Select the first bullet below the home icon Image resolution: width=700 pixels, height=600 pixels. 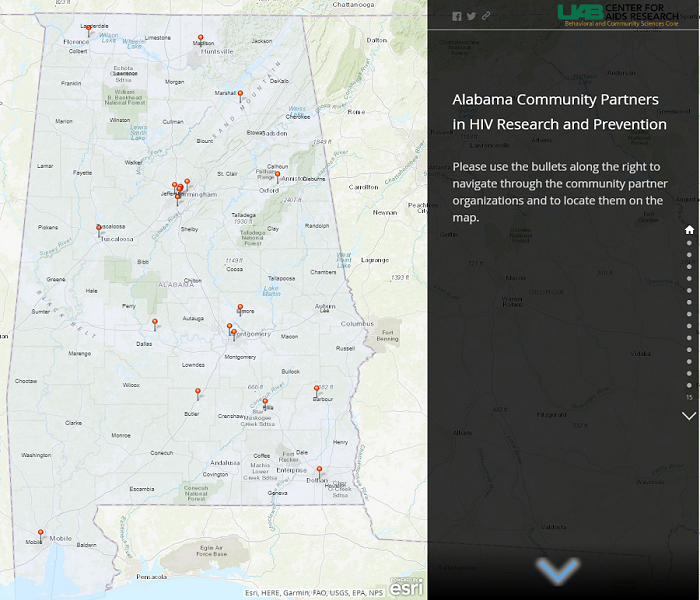689,242
